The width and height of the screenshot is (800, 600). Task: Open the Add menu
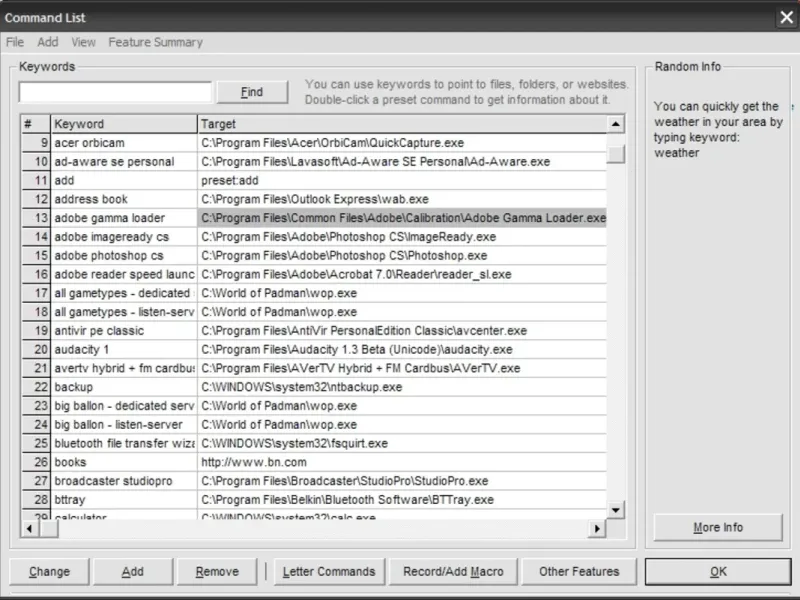pyautogui.click(x=47, y=42)
